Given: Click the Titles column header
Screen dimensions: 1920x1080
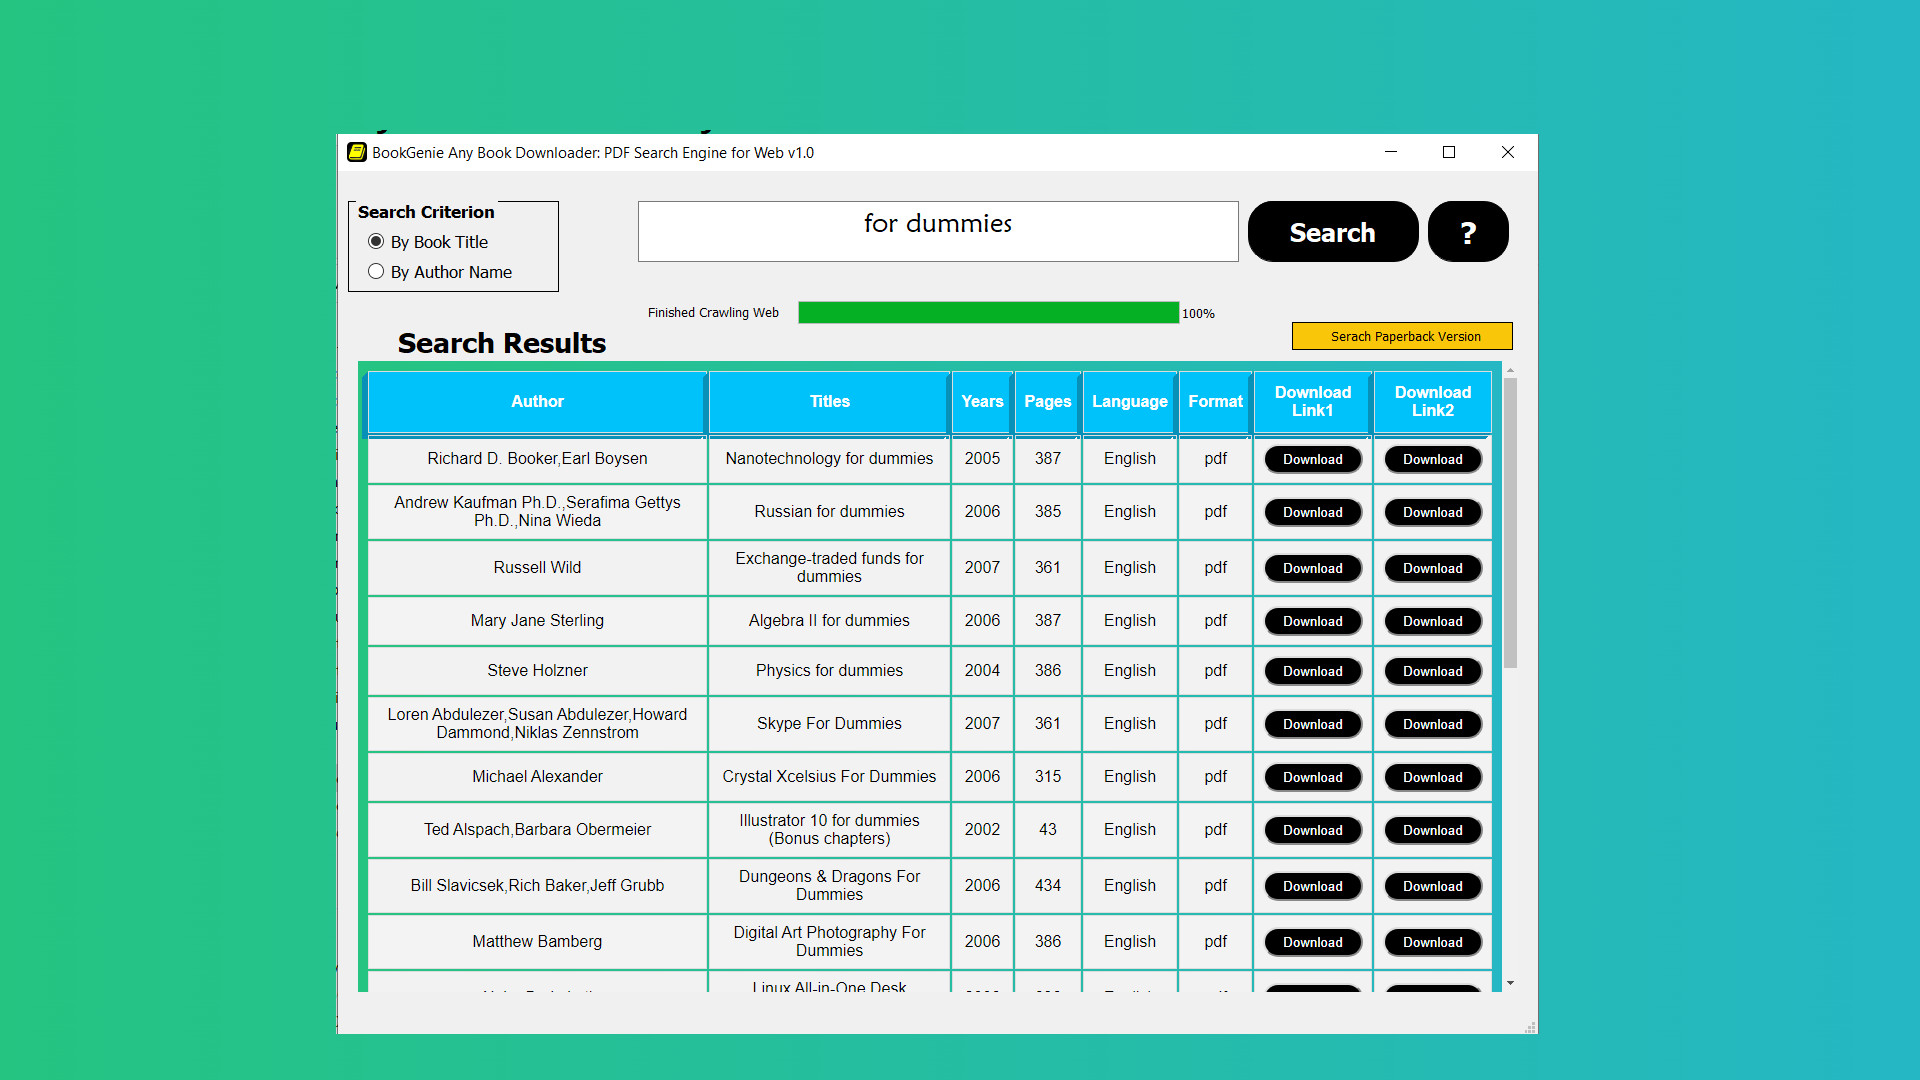Looking at the screenshot, I should pos(829,401).
